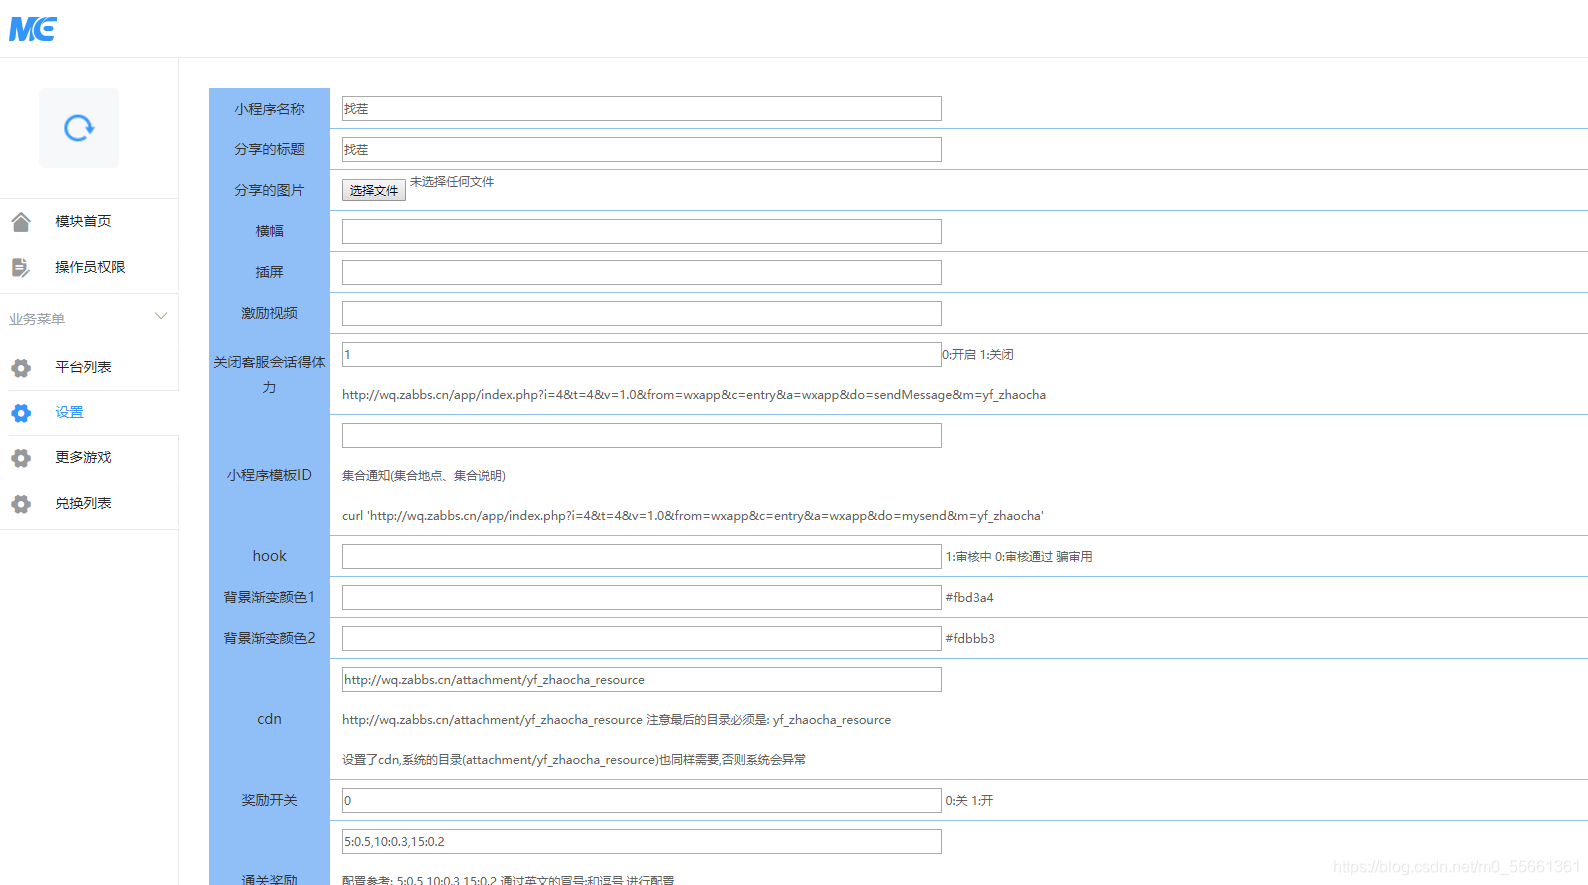Focus the 背景渐变颜色2 input field
The width and height of the screenshot is (1588, 885).
(642, 639)
